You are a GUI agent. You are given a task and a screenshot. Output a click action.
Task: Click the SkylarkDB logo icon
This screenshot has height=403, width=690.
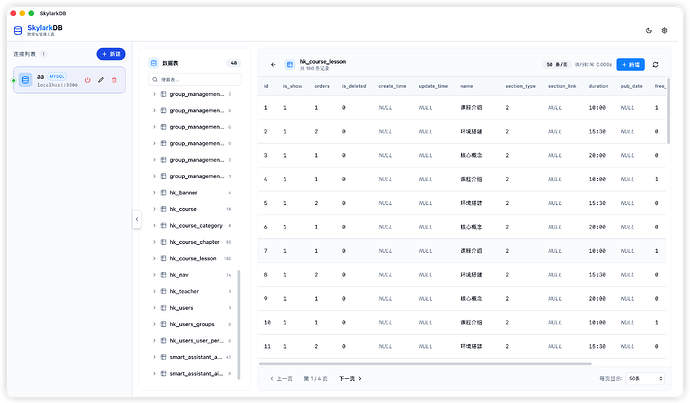point(19,30)
